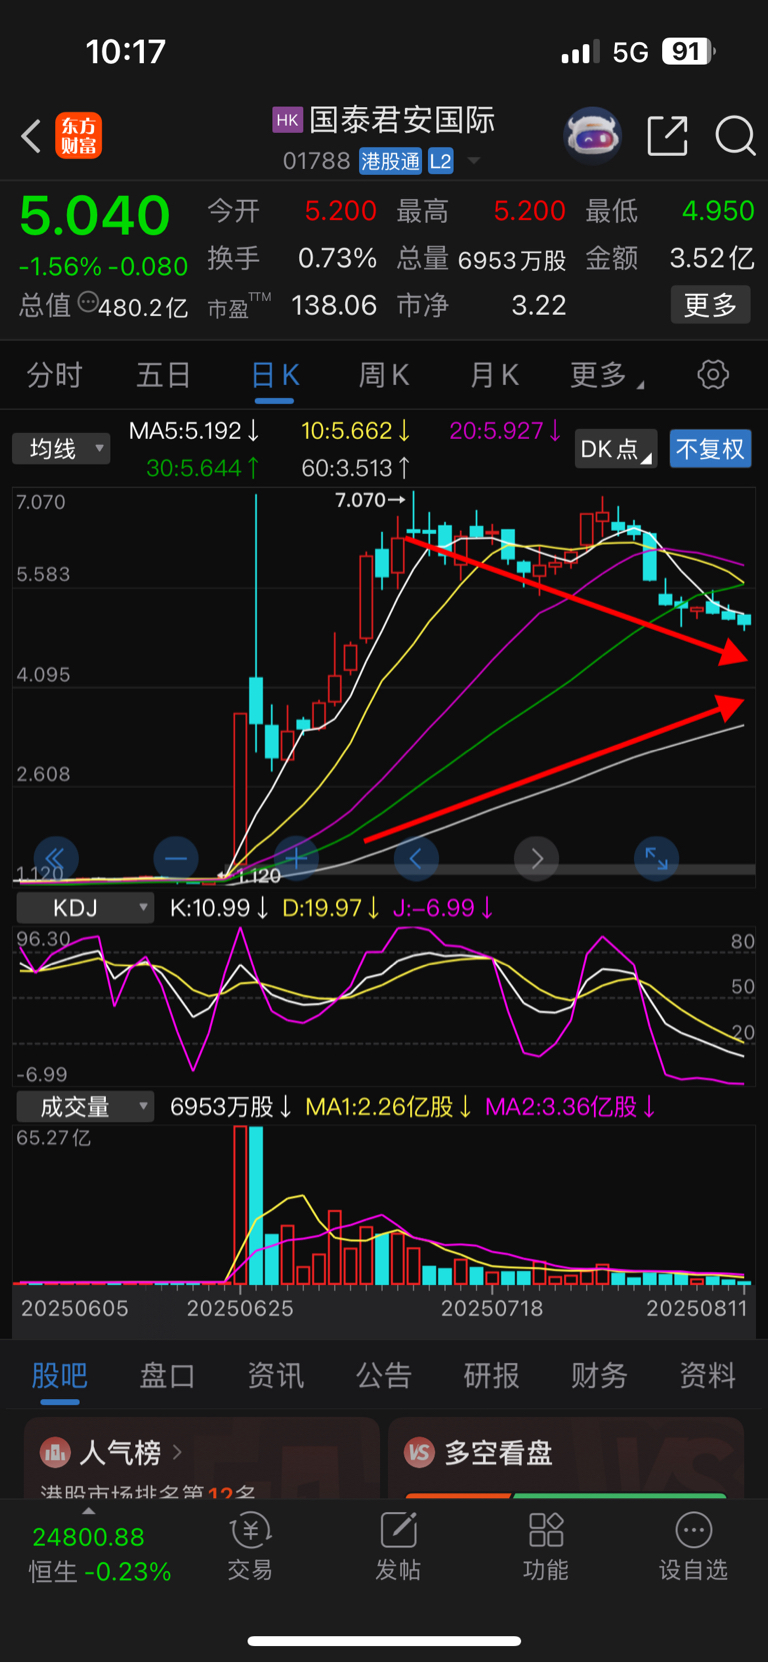Open the 财务 tab
The image size is (768, 1663).
tap(599, 1376)
